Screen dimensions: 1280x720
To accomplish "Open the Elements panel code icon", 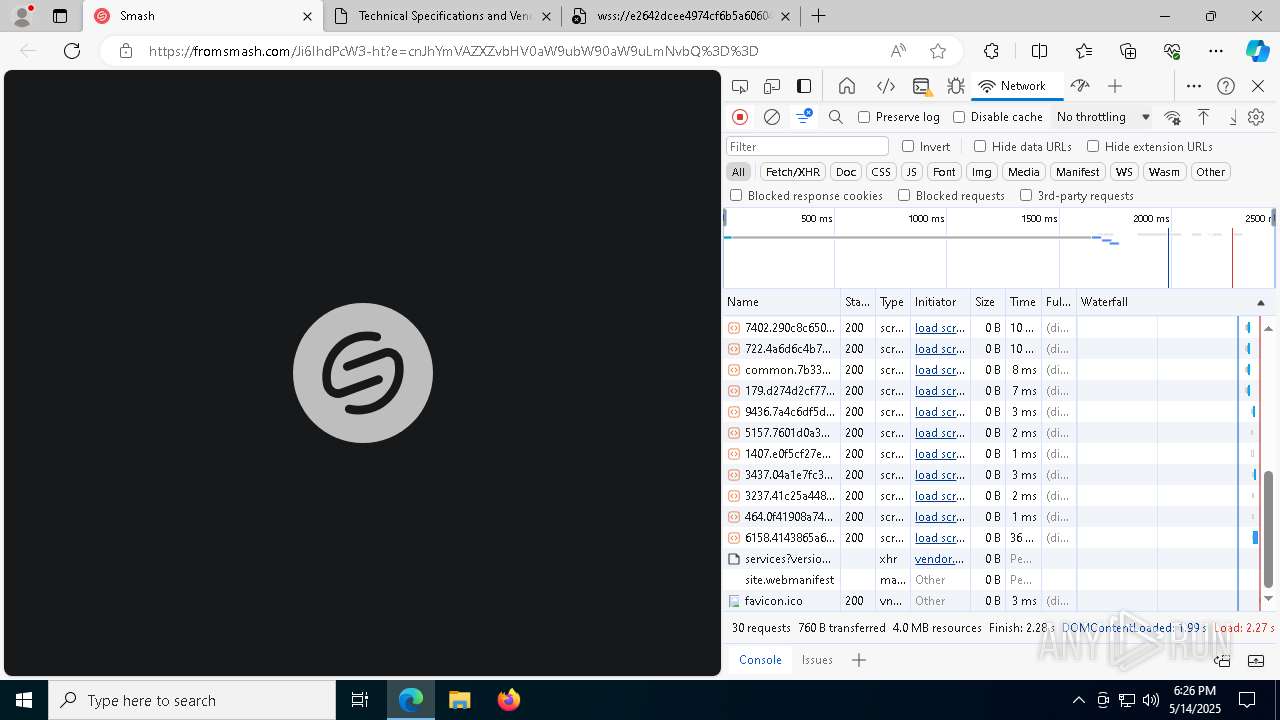I will [x=885, y=86].
